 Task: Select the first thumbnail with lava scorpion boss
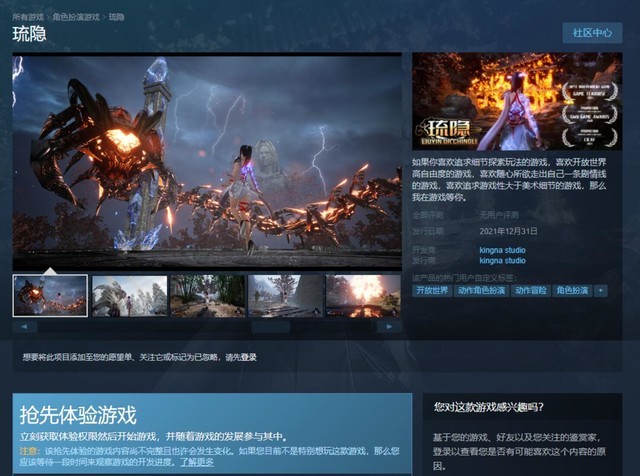click(x=50, y=296)
